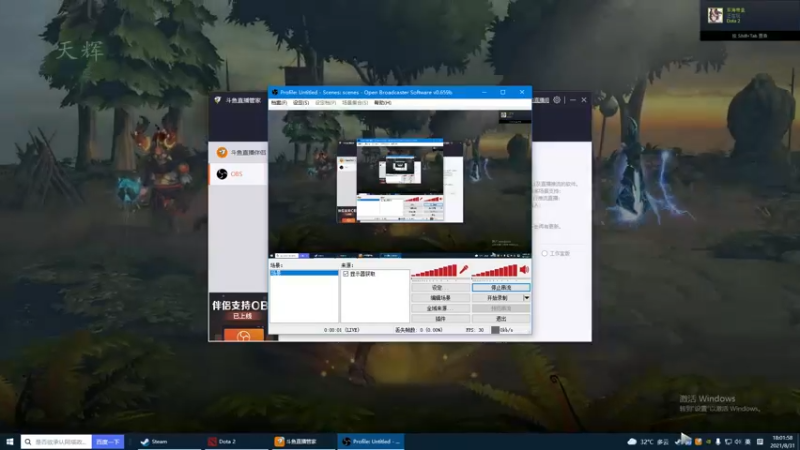The height and width of the screenshot is (450, 800).
Task: Open the 设定档(P) profiles menu in OBS
Action: click(x=326, y=103)
